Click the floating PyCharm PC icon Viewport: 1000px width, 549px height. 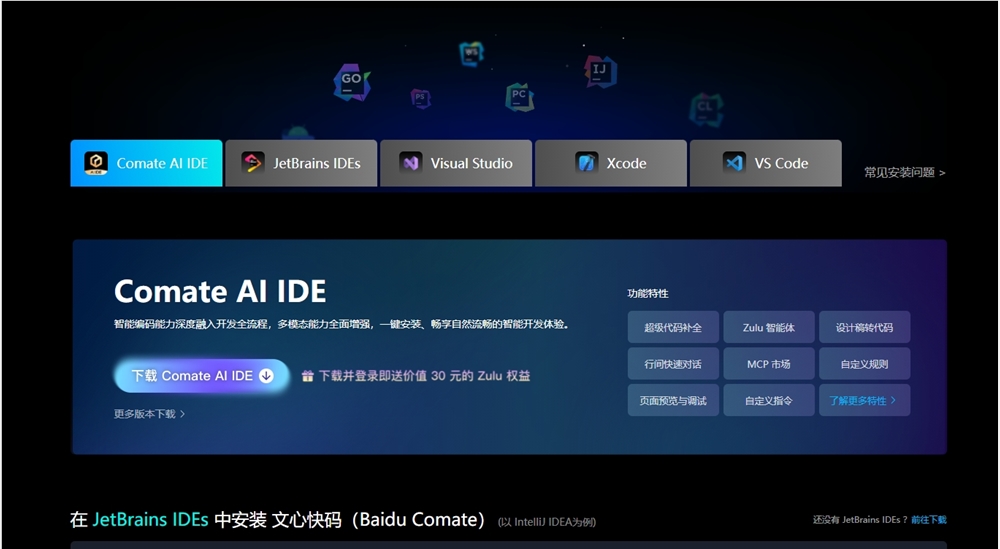tap(518, 97)
